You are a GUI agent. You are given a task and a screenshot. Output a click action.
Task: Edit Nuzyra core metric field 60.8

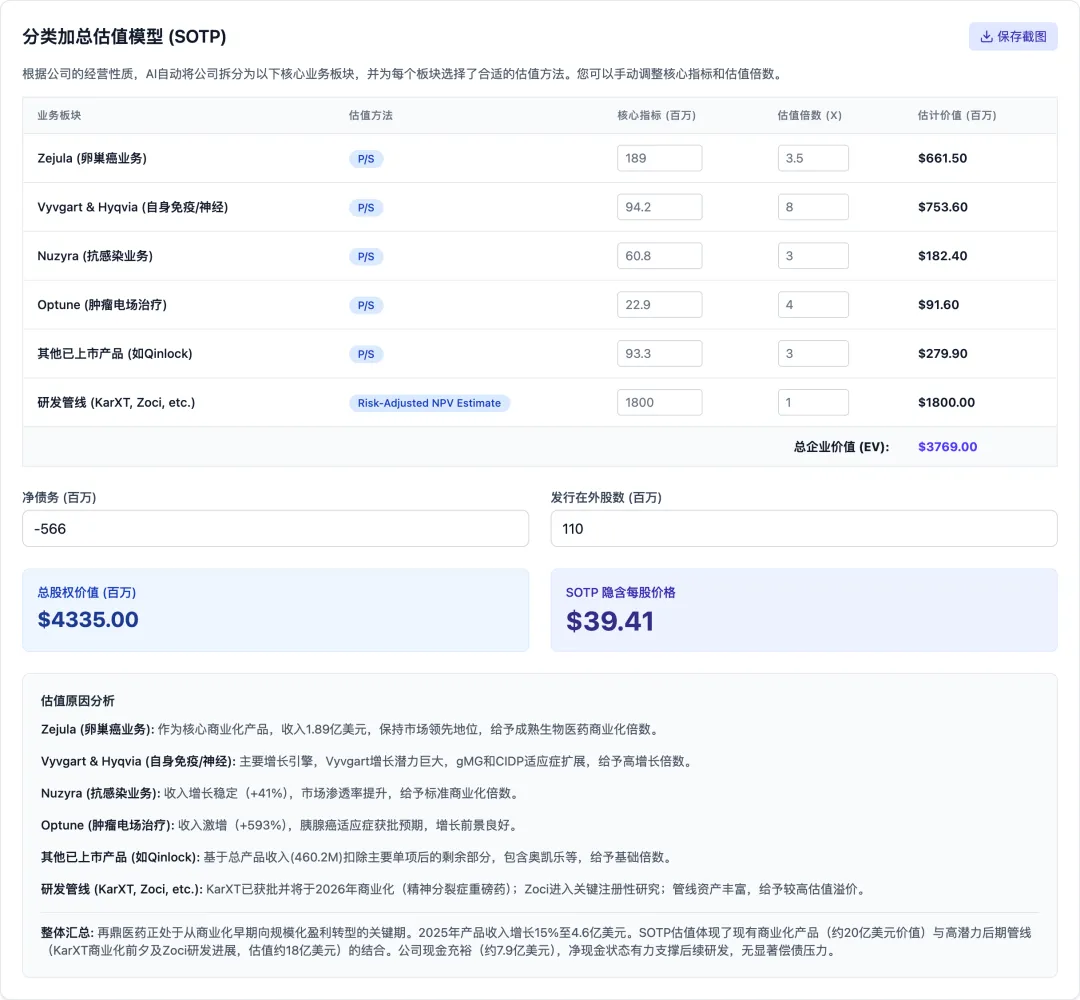(659, 256)
